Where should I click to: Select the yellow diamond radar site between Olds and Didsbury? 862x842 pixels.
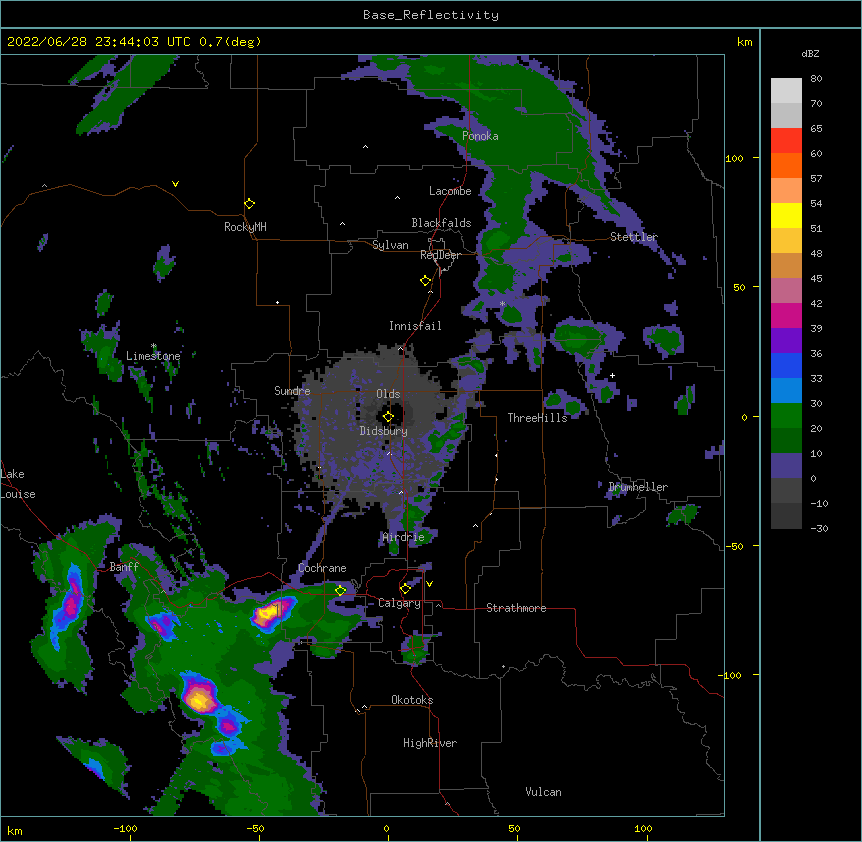[388, 417]
